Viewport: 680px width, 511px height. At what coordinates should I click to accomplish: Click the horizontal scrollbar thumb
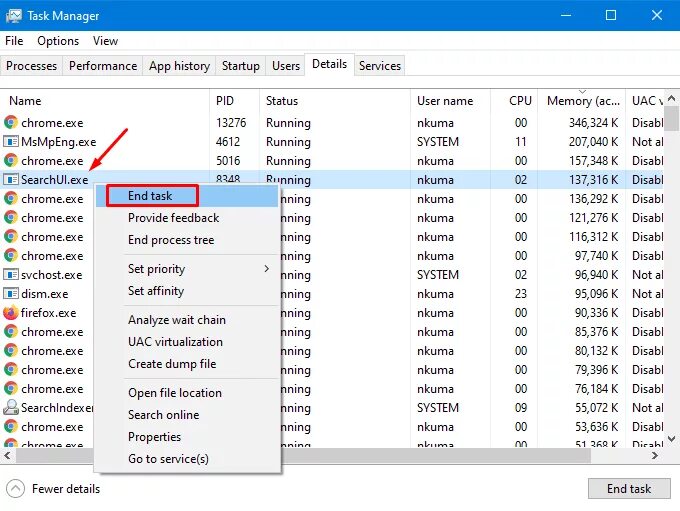(303, 455)
